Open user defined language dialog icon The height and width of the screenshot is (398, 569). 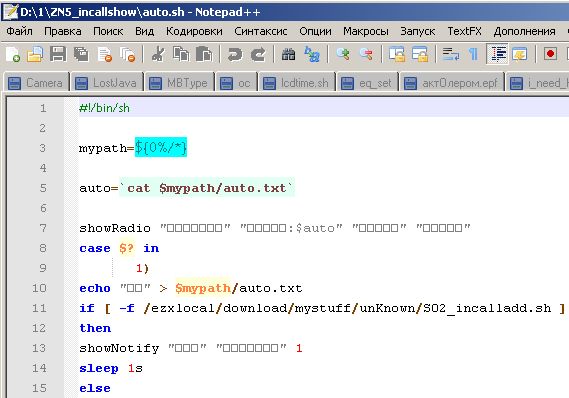[520, 54]
